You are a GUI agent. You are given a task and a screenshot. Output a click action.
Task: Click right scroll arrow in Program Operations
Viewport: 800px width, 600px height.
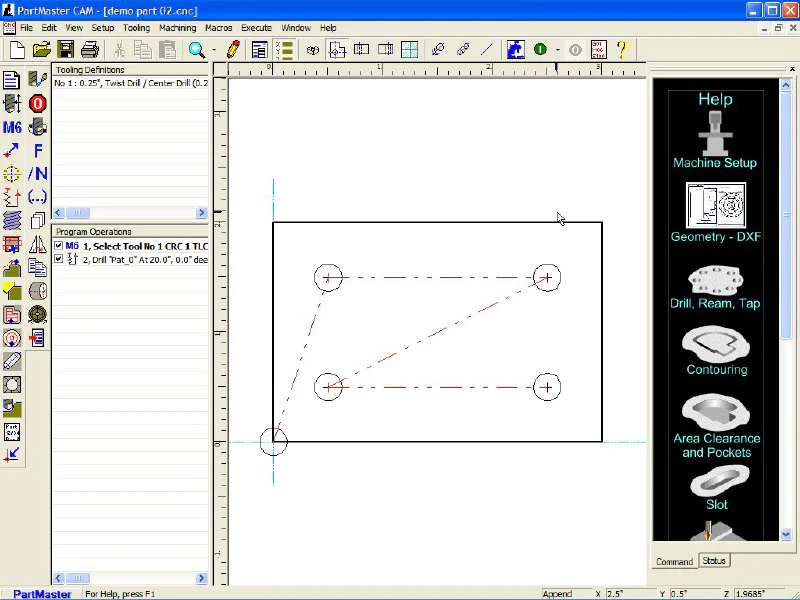202,578
